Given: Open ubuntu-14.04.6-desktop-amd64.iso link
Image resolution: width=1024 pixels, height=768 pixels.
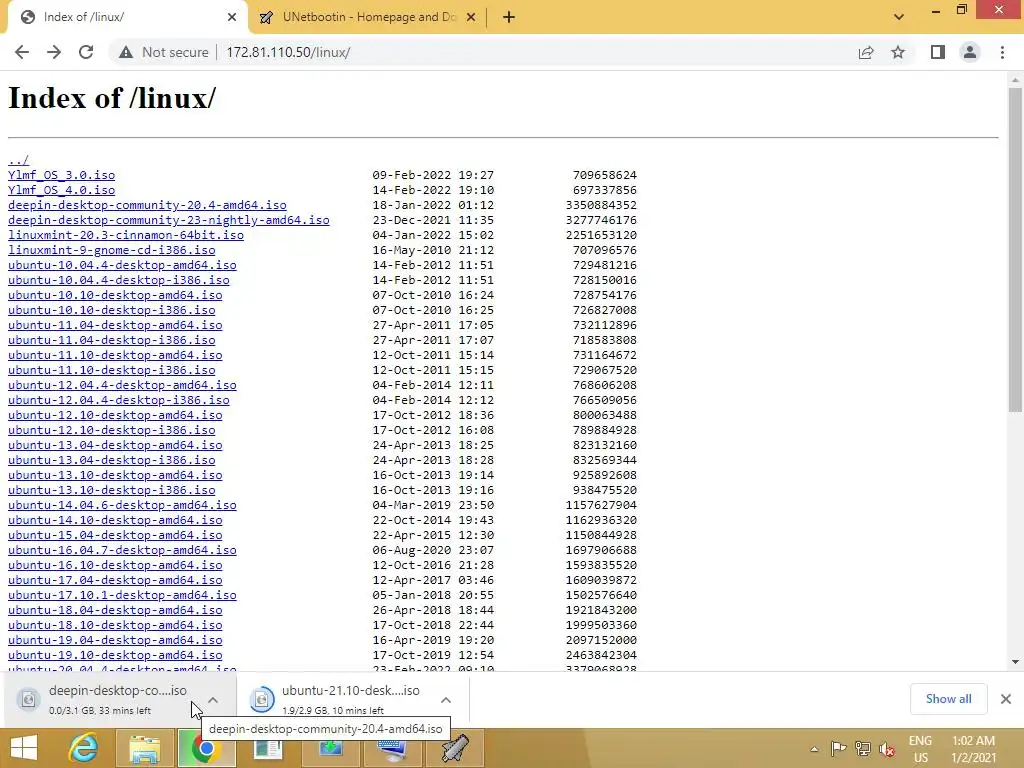Looking at the screenshot, I should click(122, 505).
